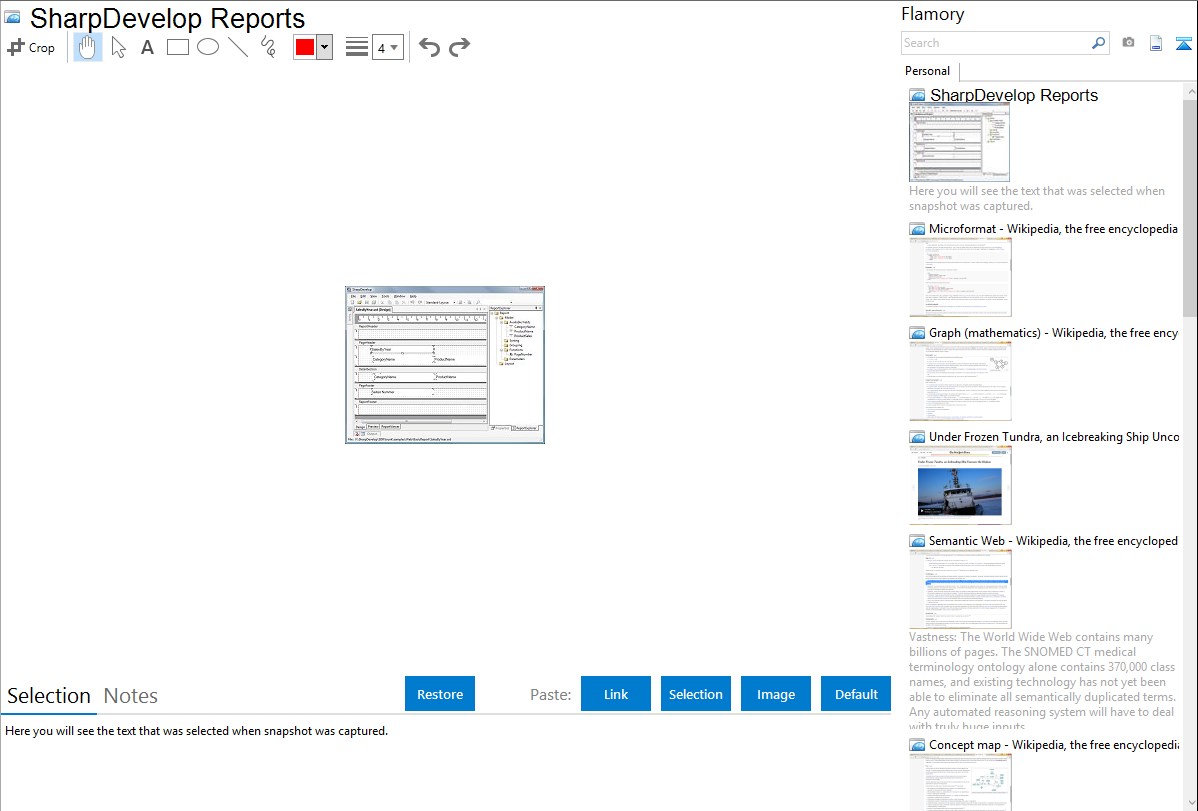Click the sidebar scrollbar down arrow
The image size is (1198, 811).
(x=1190, y=802)
